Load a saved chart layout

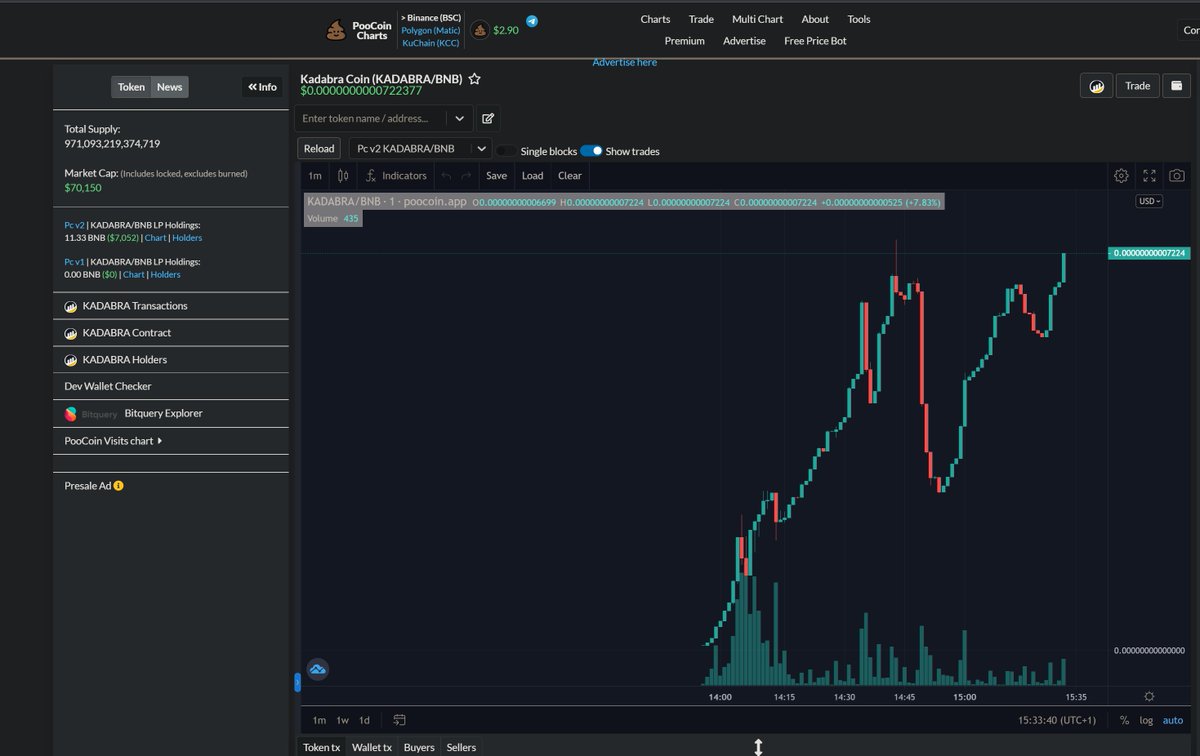coord(532,176)
